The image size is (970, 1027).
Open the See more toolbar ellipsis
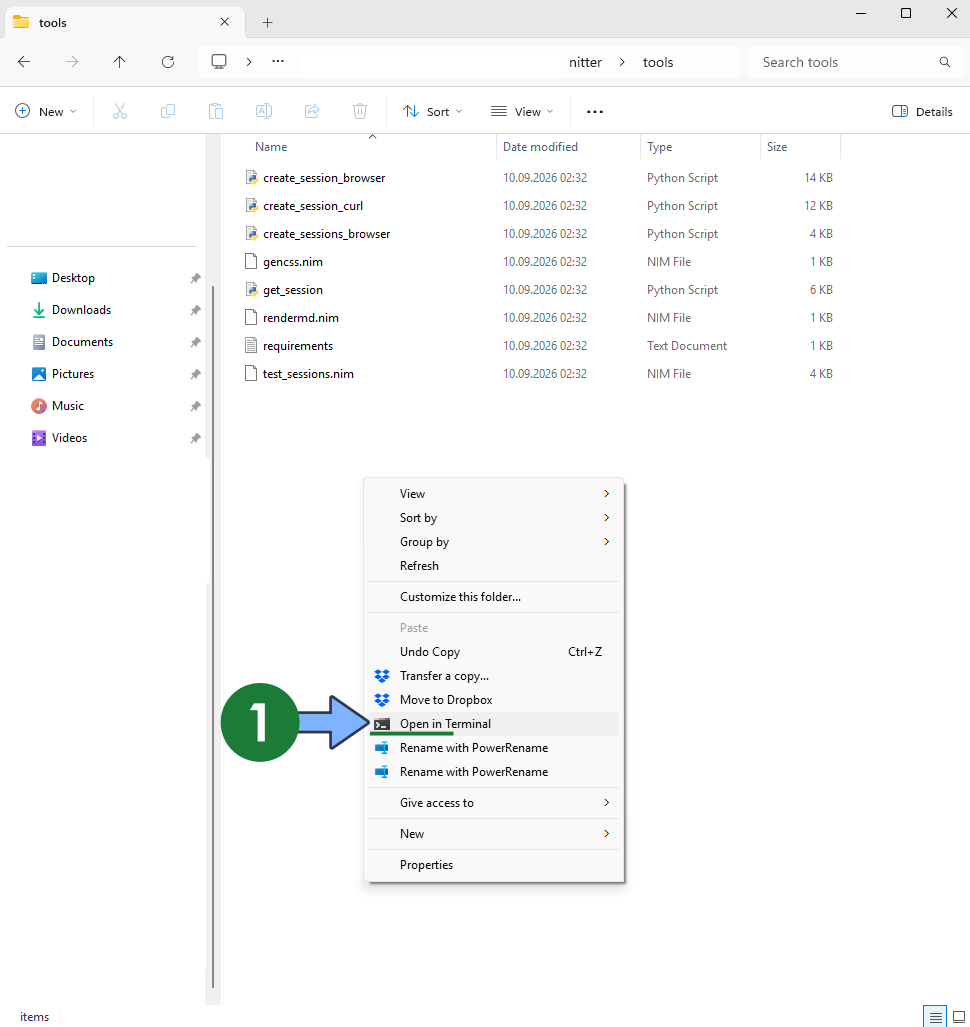coord(595,111)
